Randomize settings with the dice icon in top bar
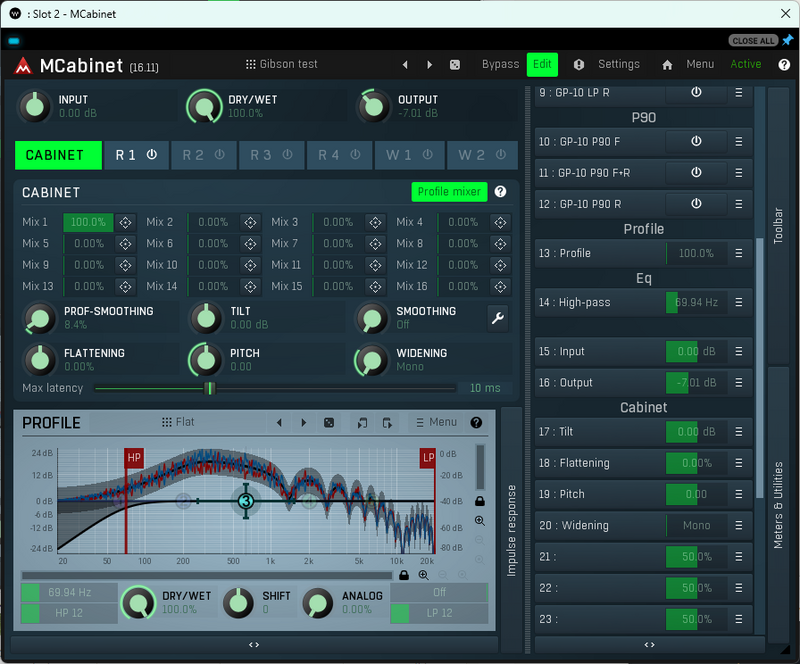Image resolution: width=800 pixels, height=664 pixels. click(x=455, y=65)
